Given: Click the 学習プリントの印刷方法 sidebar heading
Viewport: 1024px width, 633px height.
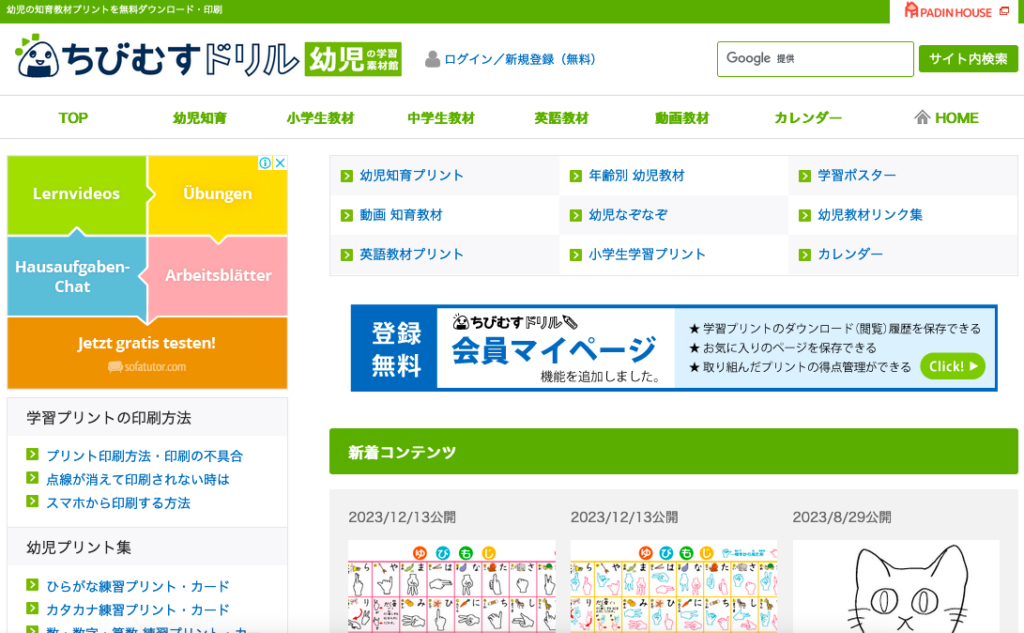Looking at the screenshot, I should pos(108,418).
